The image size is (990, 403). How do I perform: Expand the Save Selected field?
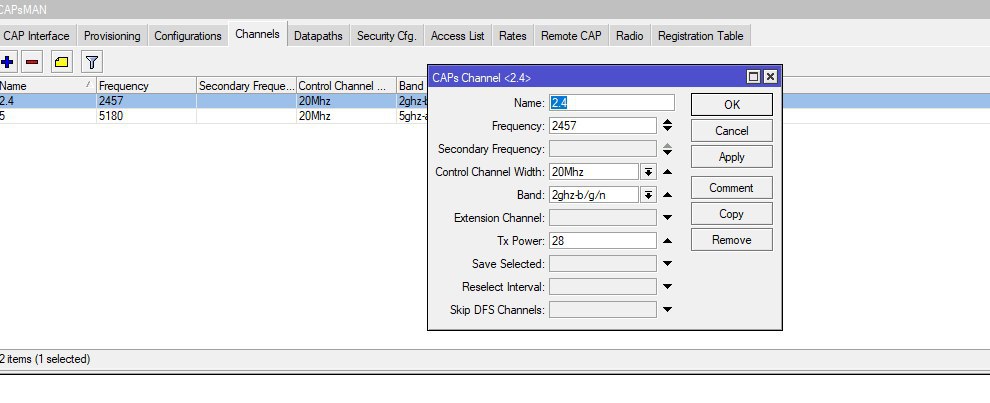[x=667, y=263]
